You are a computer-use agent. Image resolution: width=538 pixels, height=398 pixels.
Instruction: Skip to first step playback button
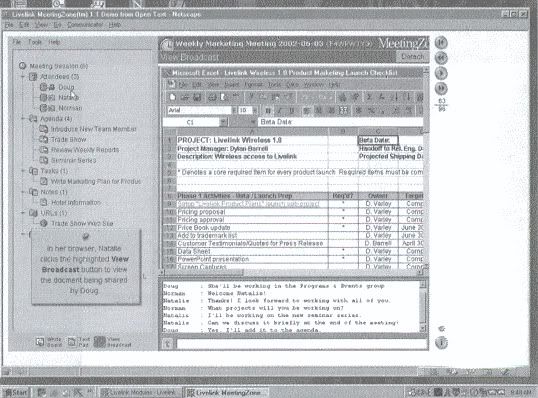click(x=441, y=43)
